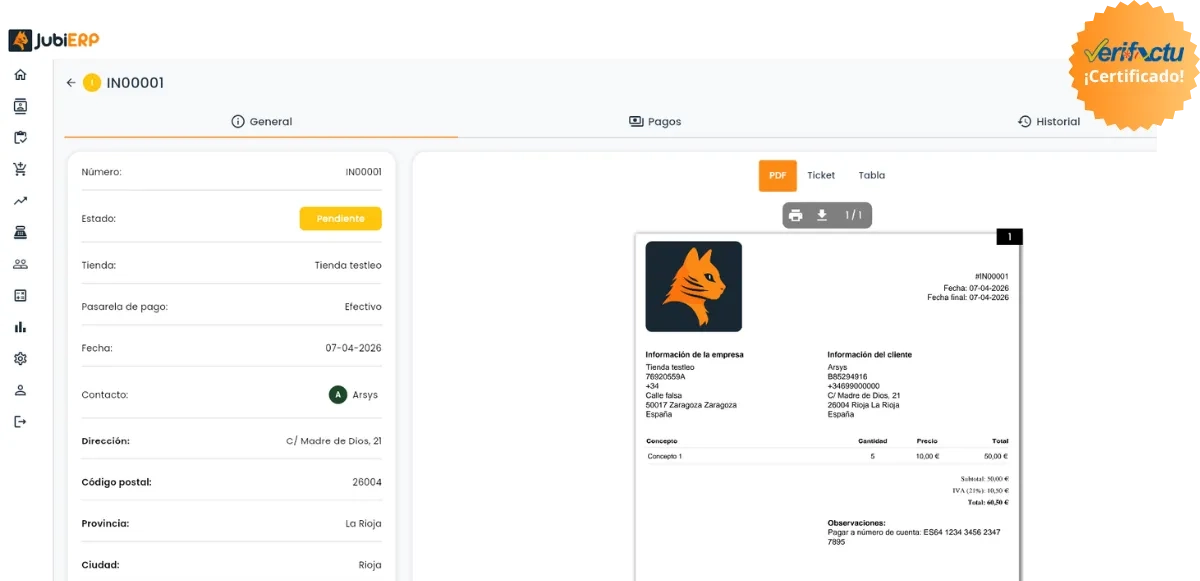
Task: Show the Tabla view of invoice
Action: pyautogui.click(x=871, y=175)
